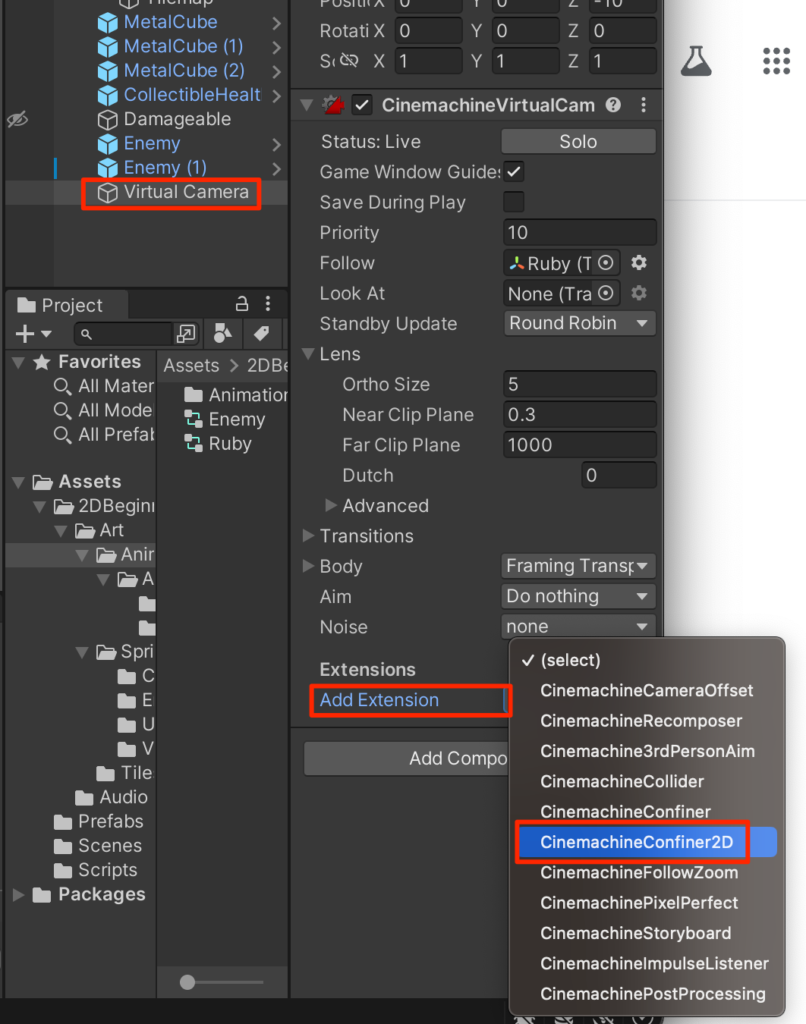Open CinemachineVirtualCamera help reference icon
This screenshot has width=806, height=1024.
[x=613, y=104]
